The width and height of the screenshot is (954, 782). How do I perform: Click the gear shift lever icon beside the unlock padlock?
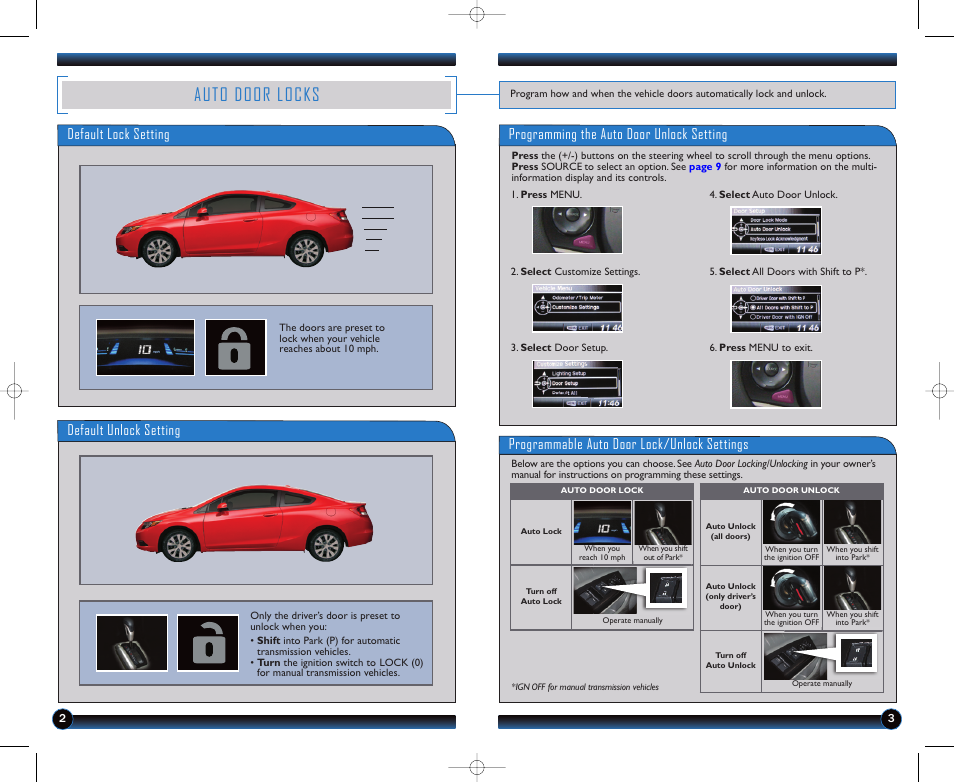pos(131,641)
